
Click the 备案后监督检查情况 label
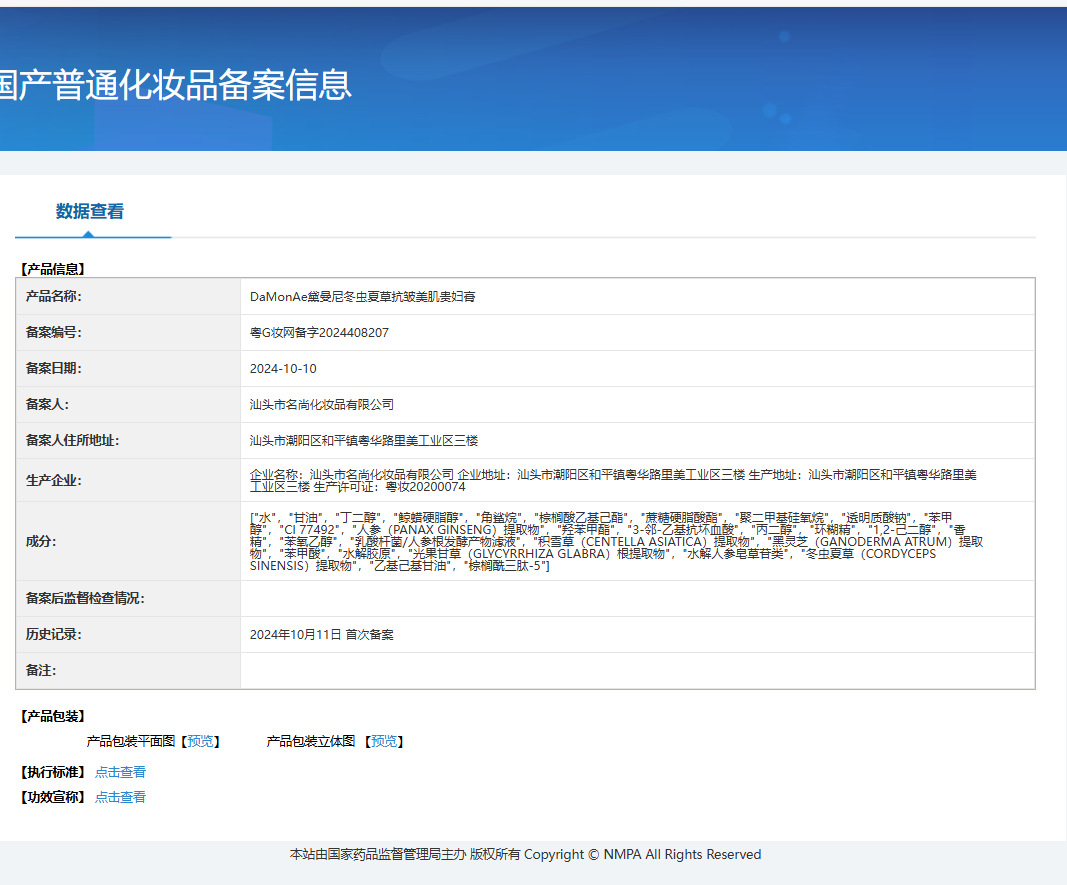click(85, 599)
